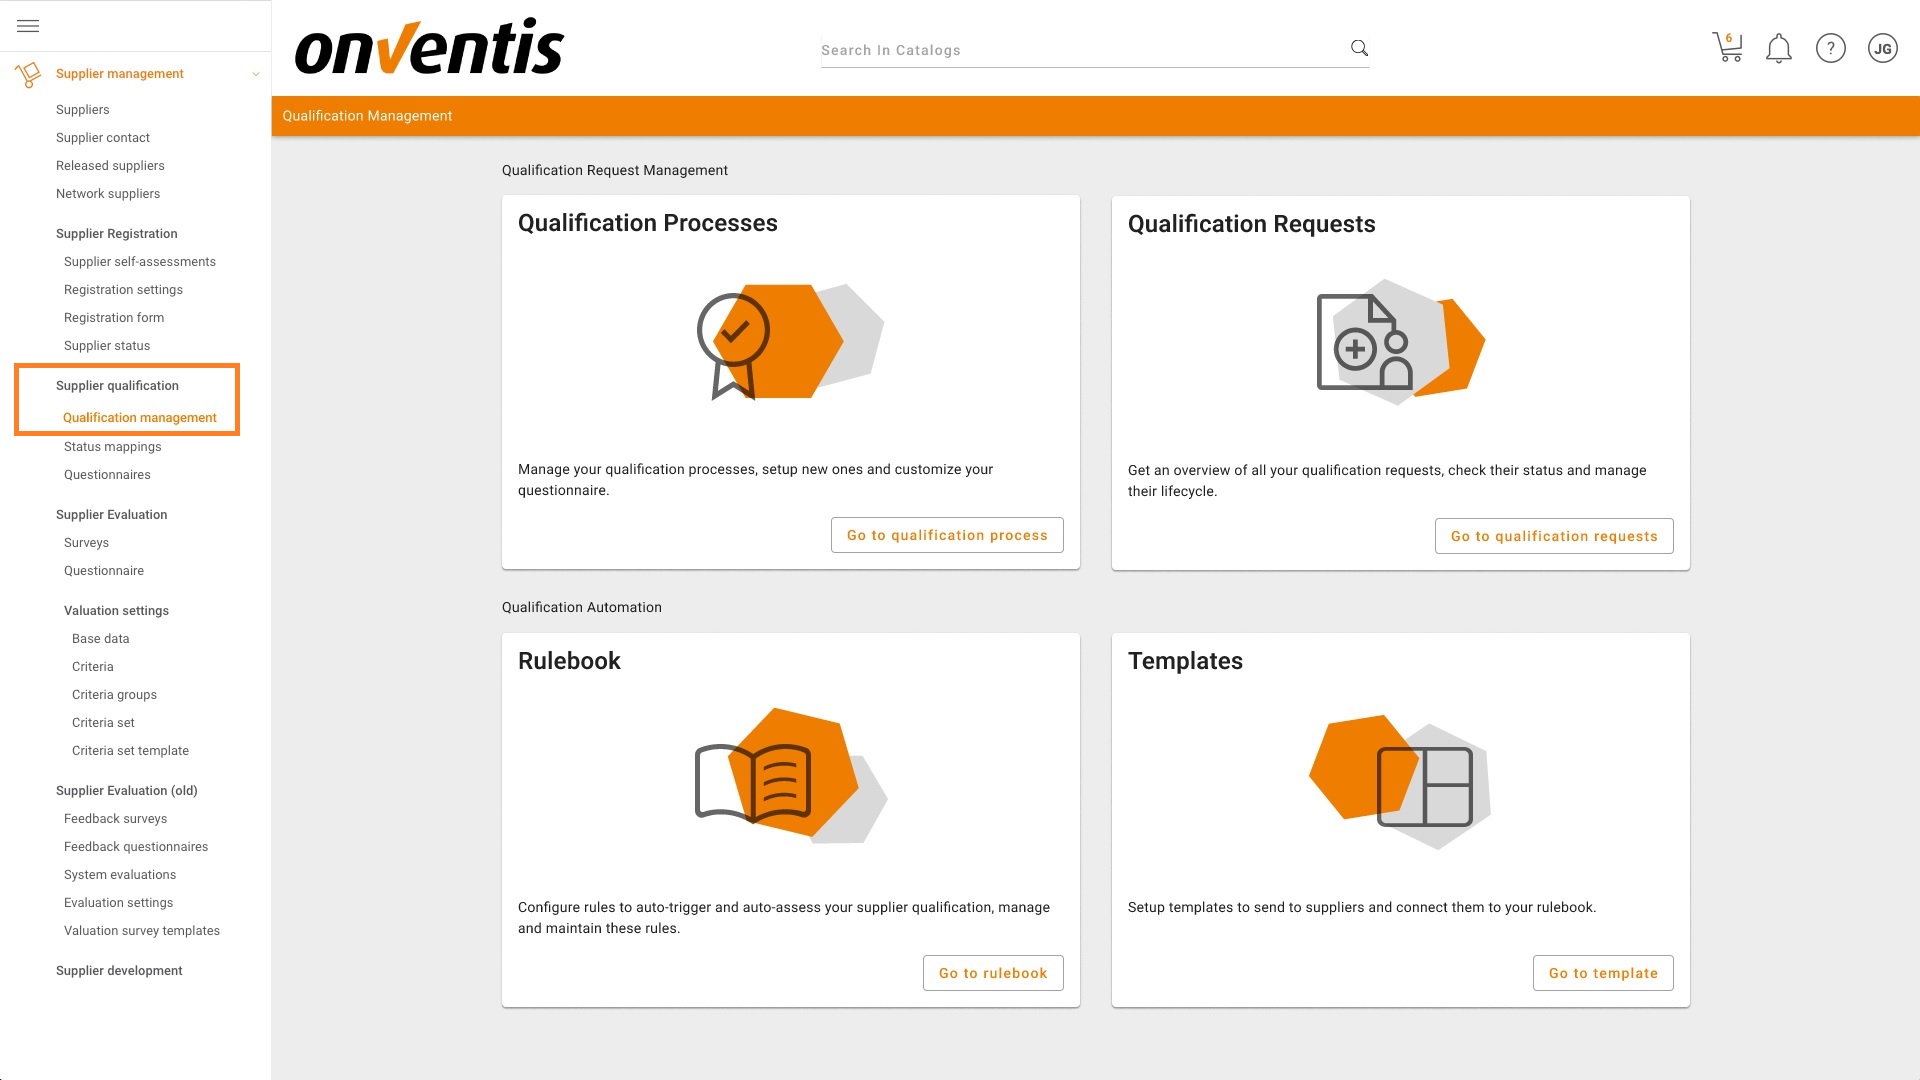Viewport: 1920px width, 1080px height.
Task: Click the Onventis logo
Action: pyautogui.click(x=429, y=48)
